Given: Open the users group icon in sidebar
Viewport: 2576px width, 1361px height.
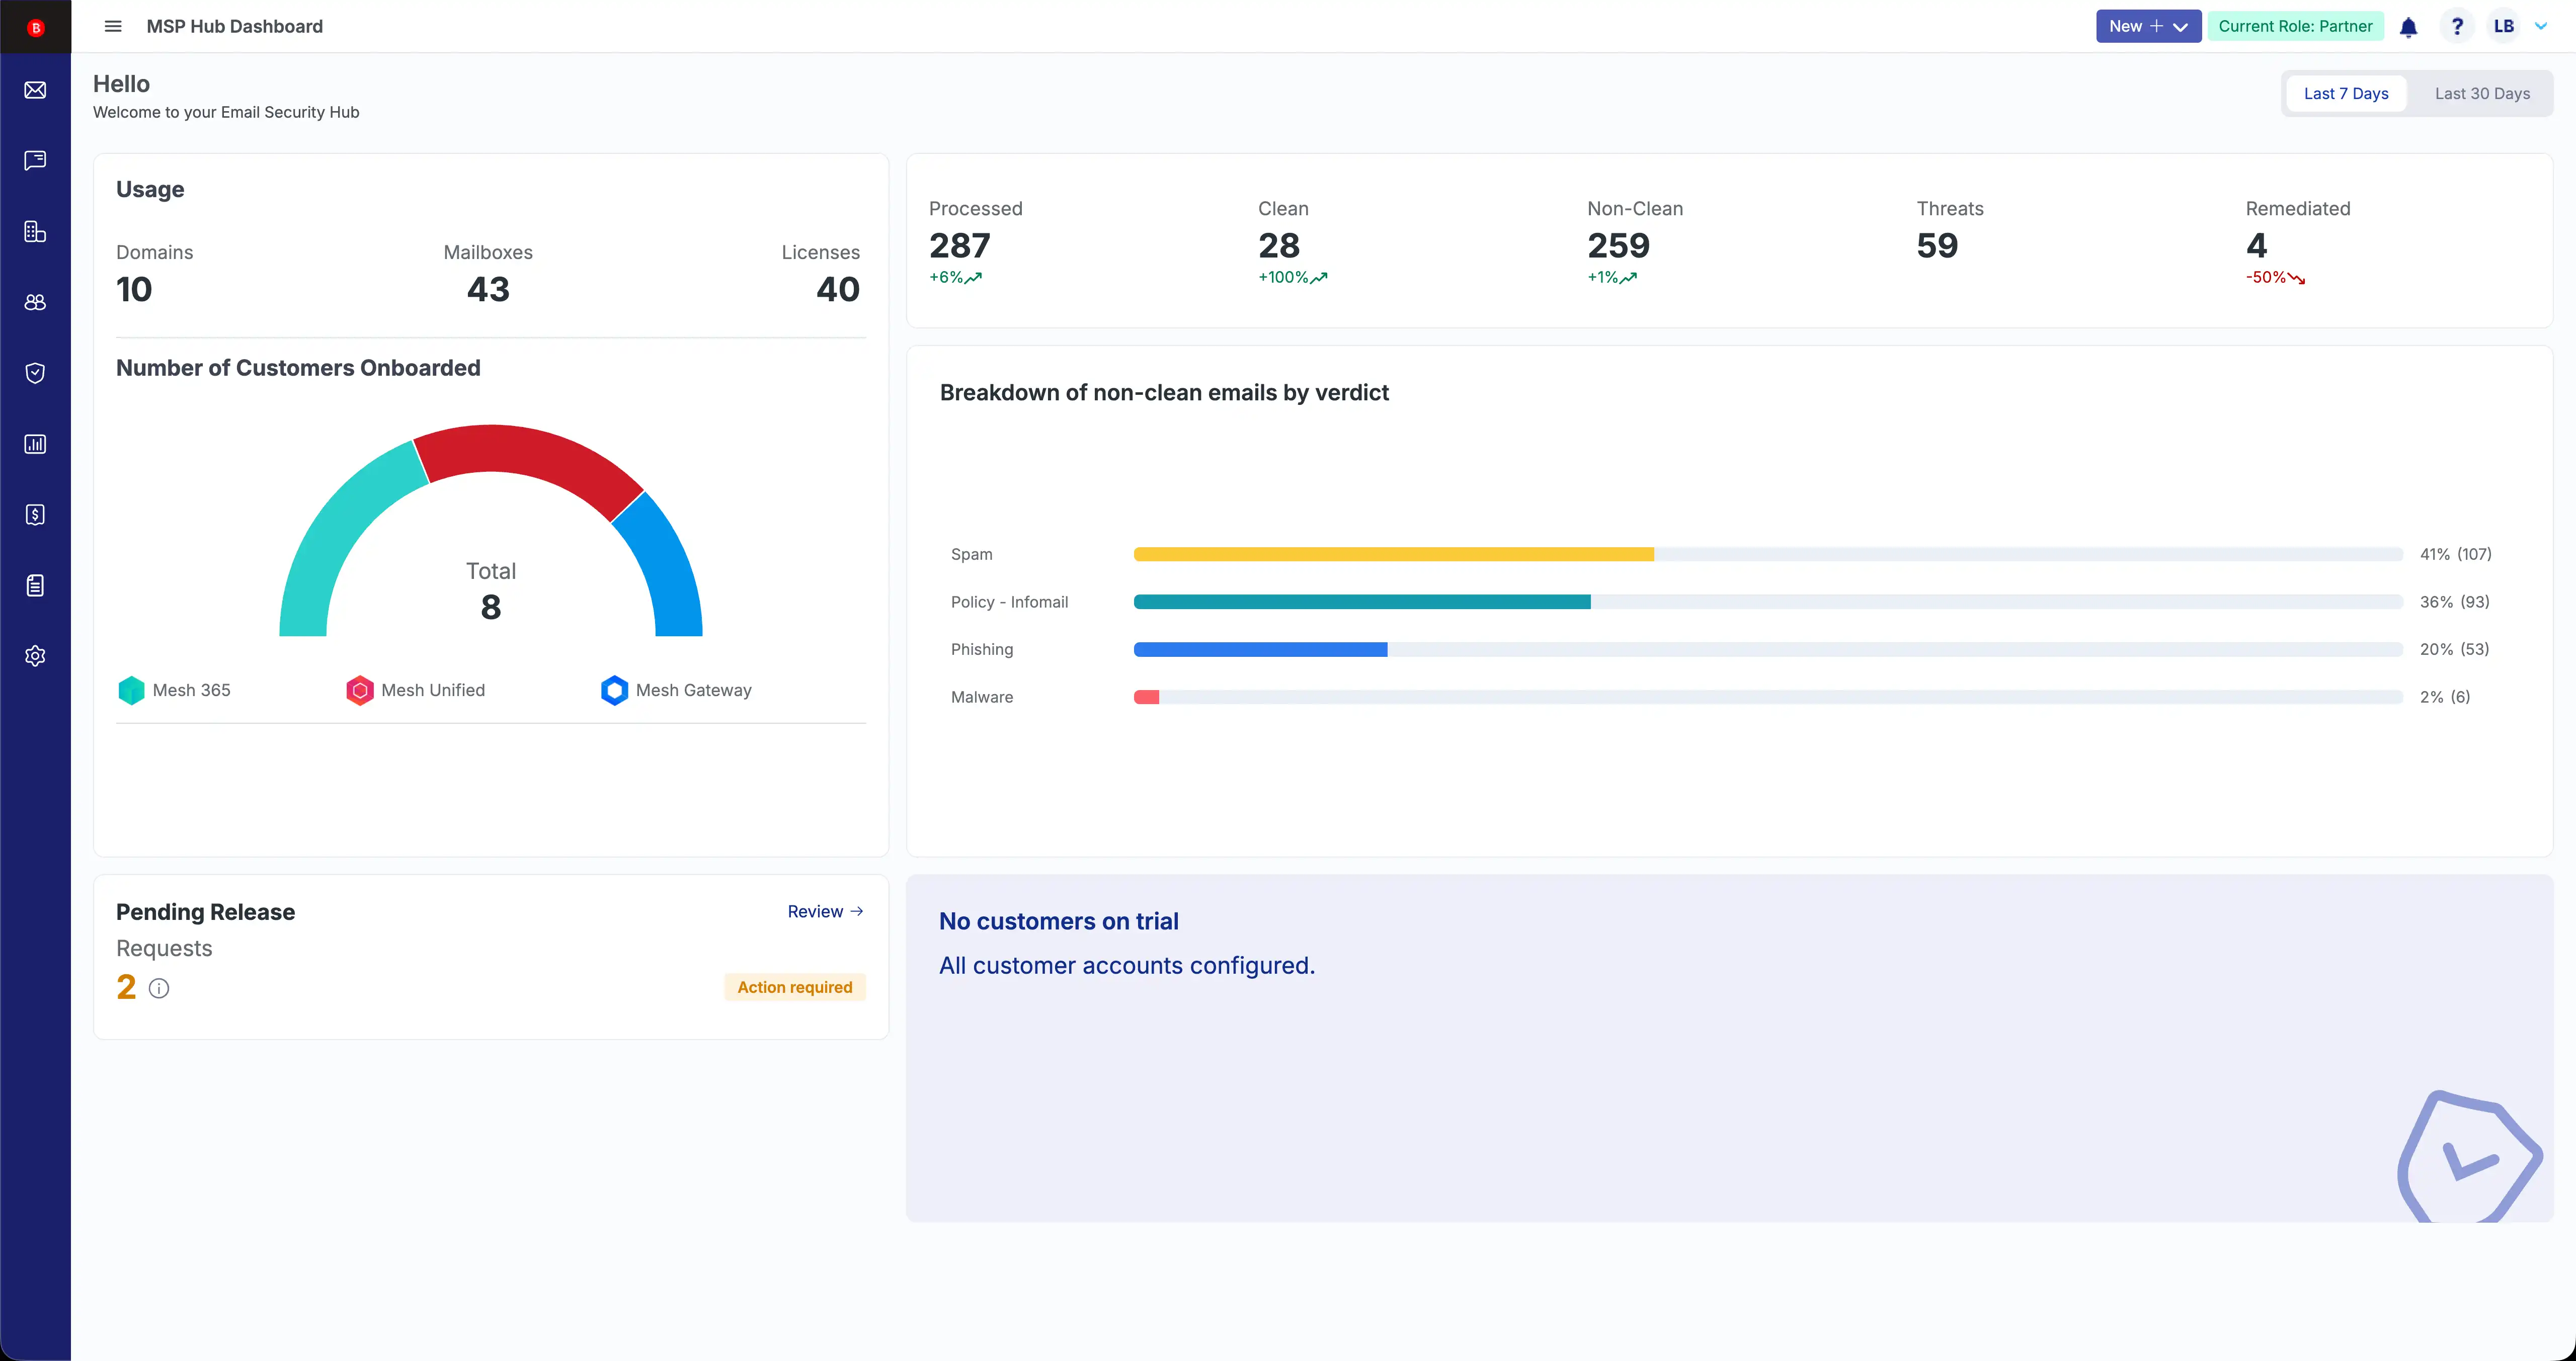Looking at the screenshot, I should (35, 302).
